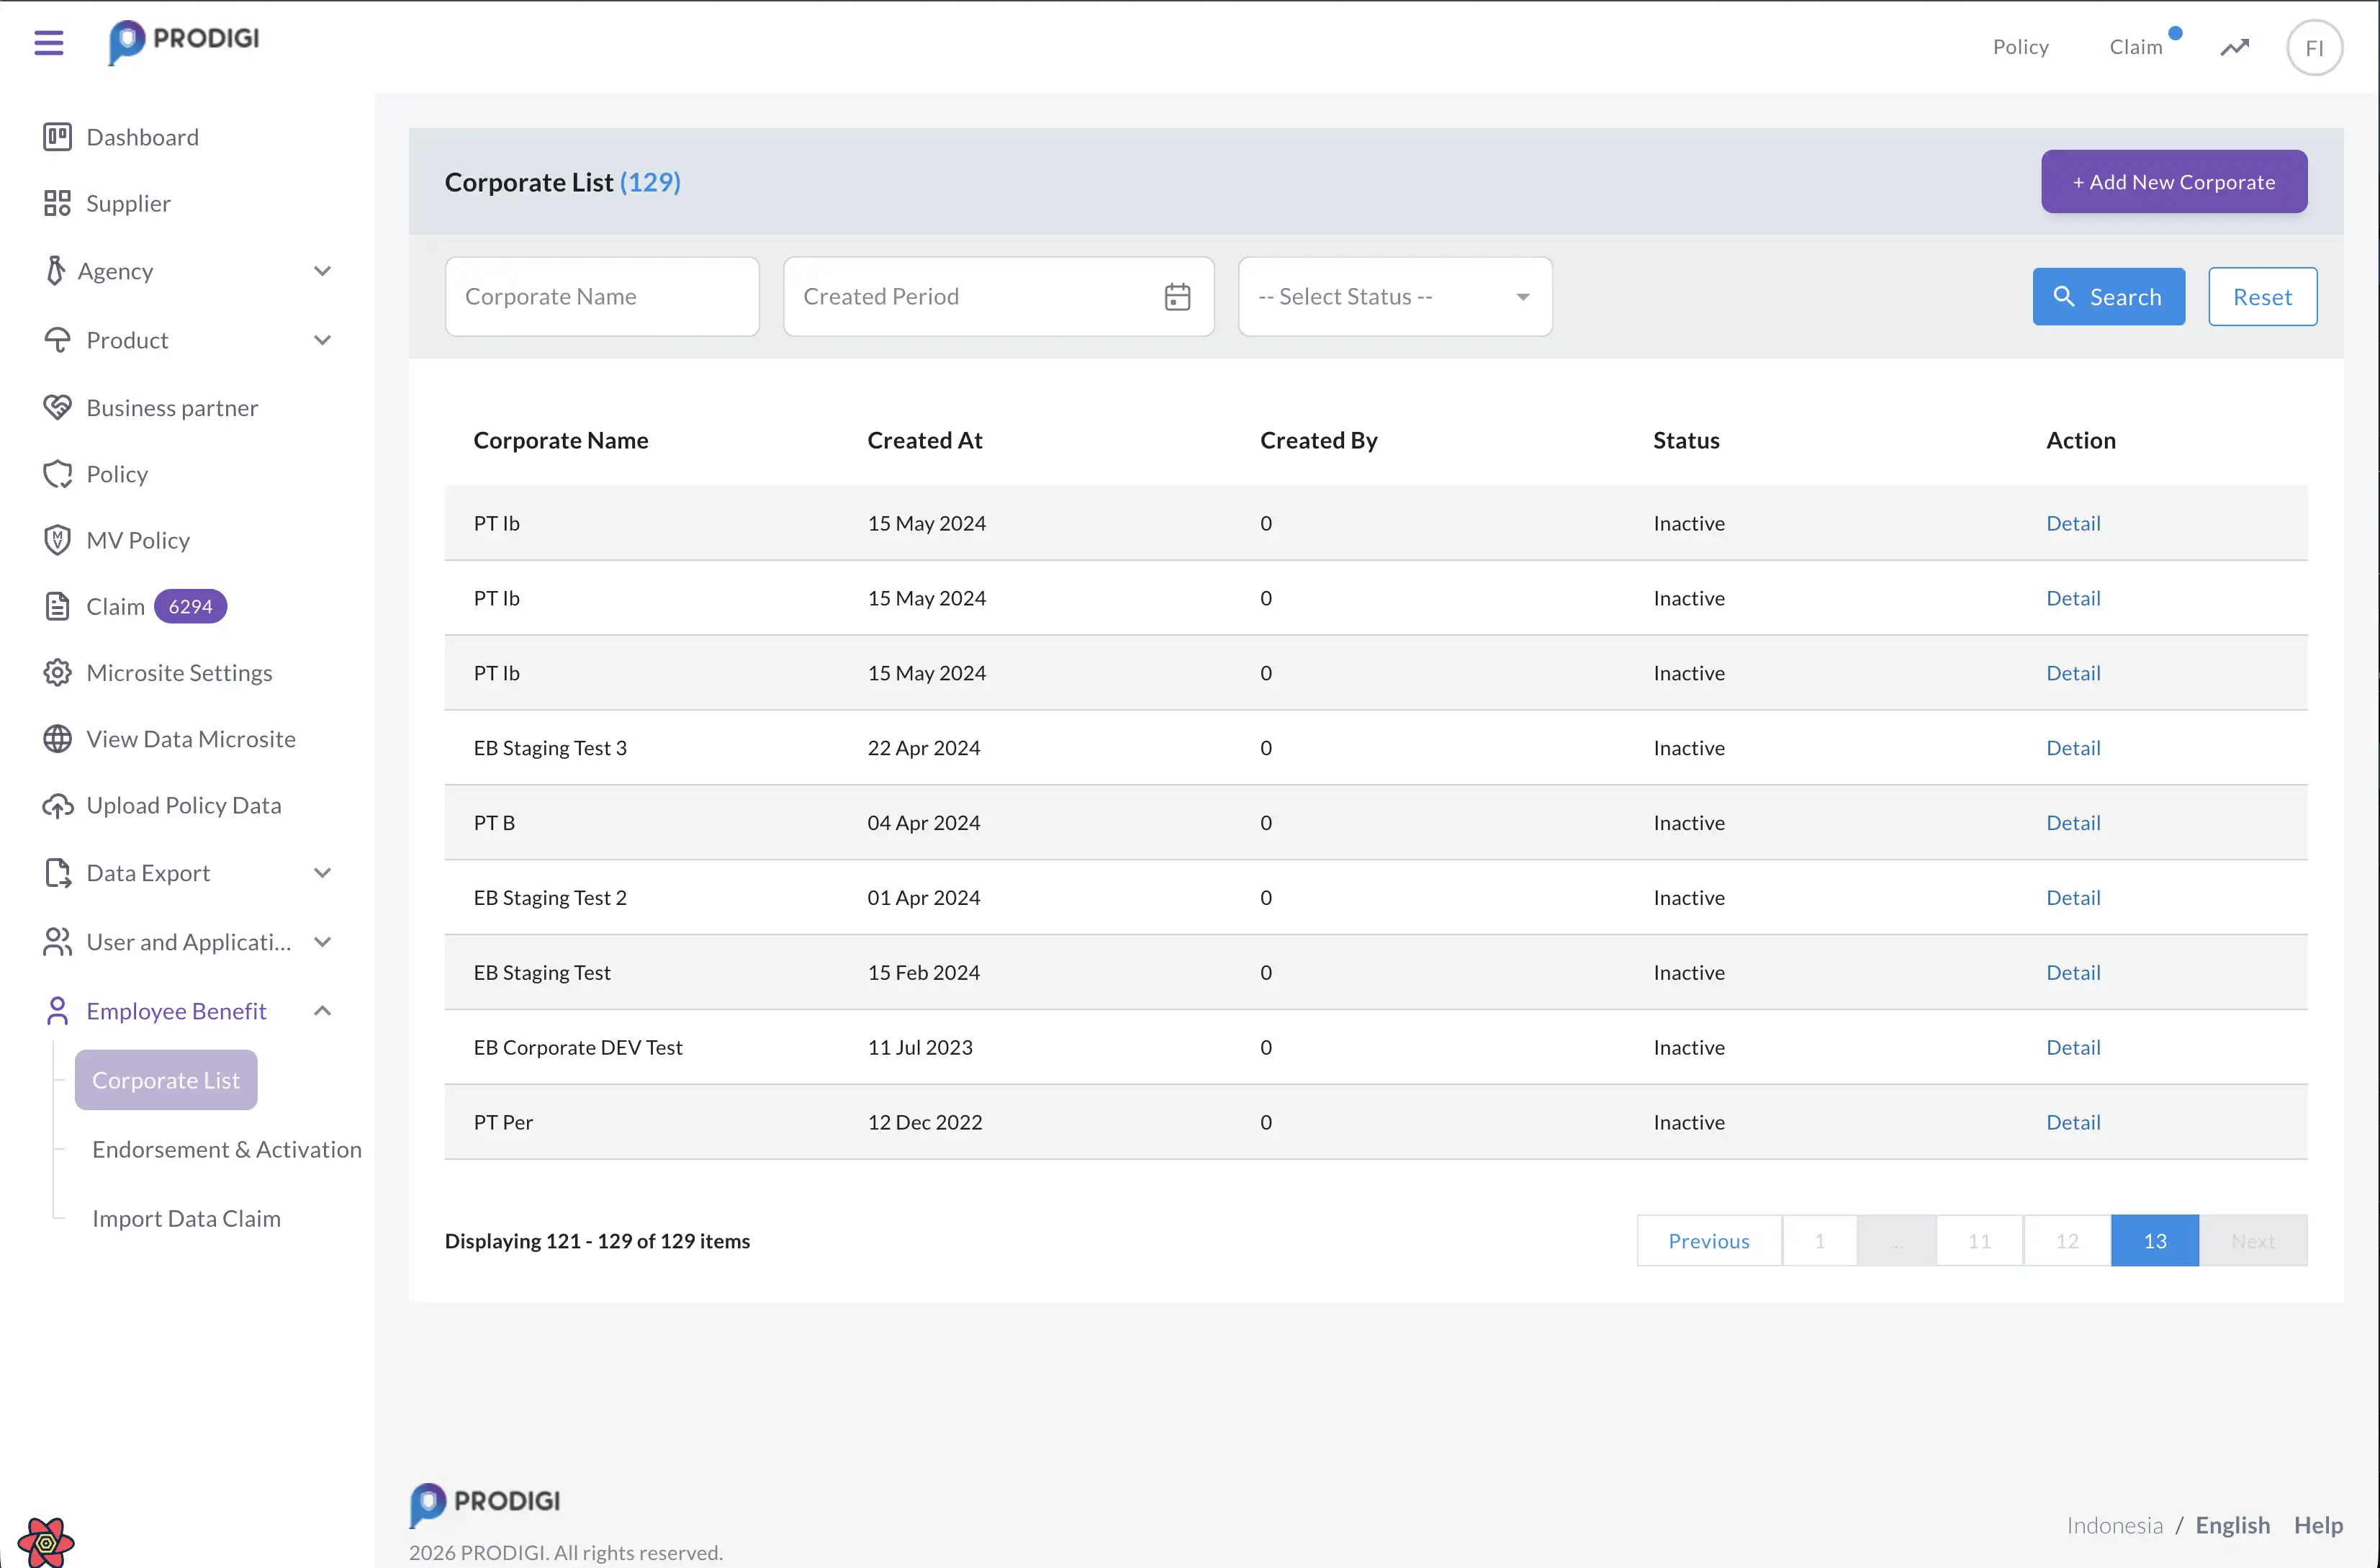
Task: Click the Dashboard sidebar icon
Action: (57, 137)
